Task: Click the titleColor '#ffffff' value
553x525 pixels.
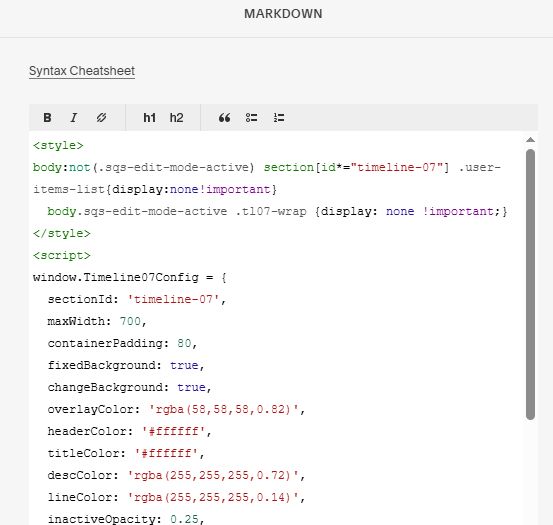Action: pos(166,453)
